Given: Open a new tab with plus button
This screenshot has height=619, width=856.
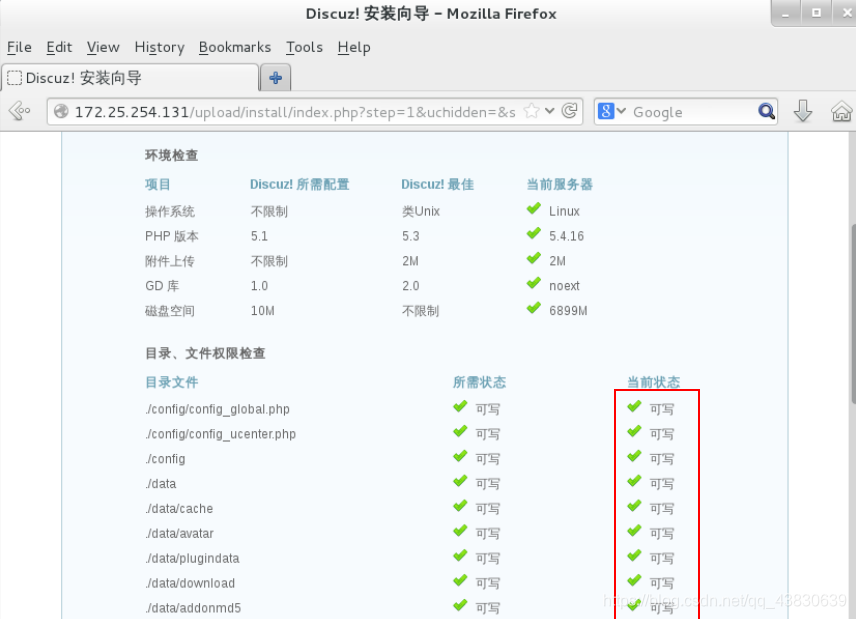Looking at the screenshot, I should [x=276, y=78].
